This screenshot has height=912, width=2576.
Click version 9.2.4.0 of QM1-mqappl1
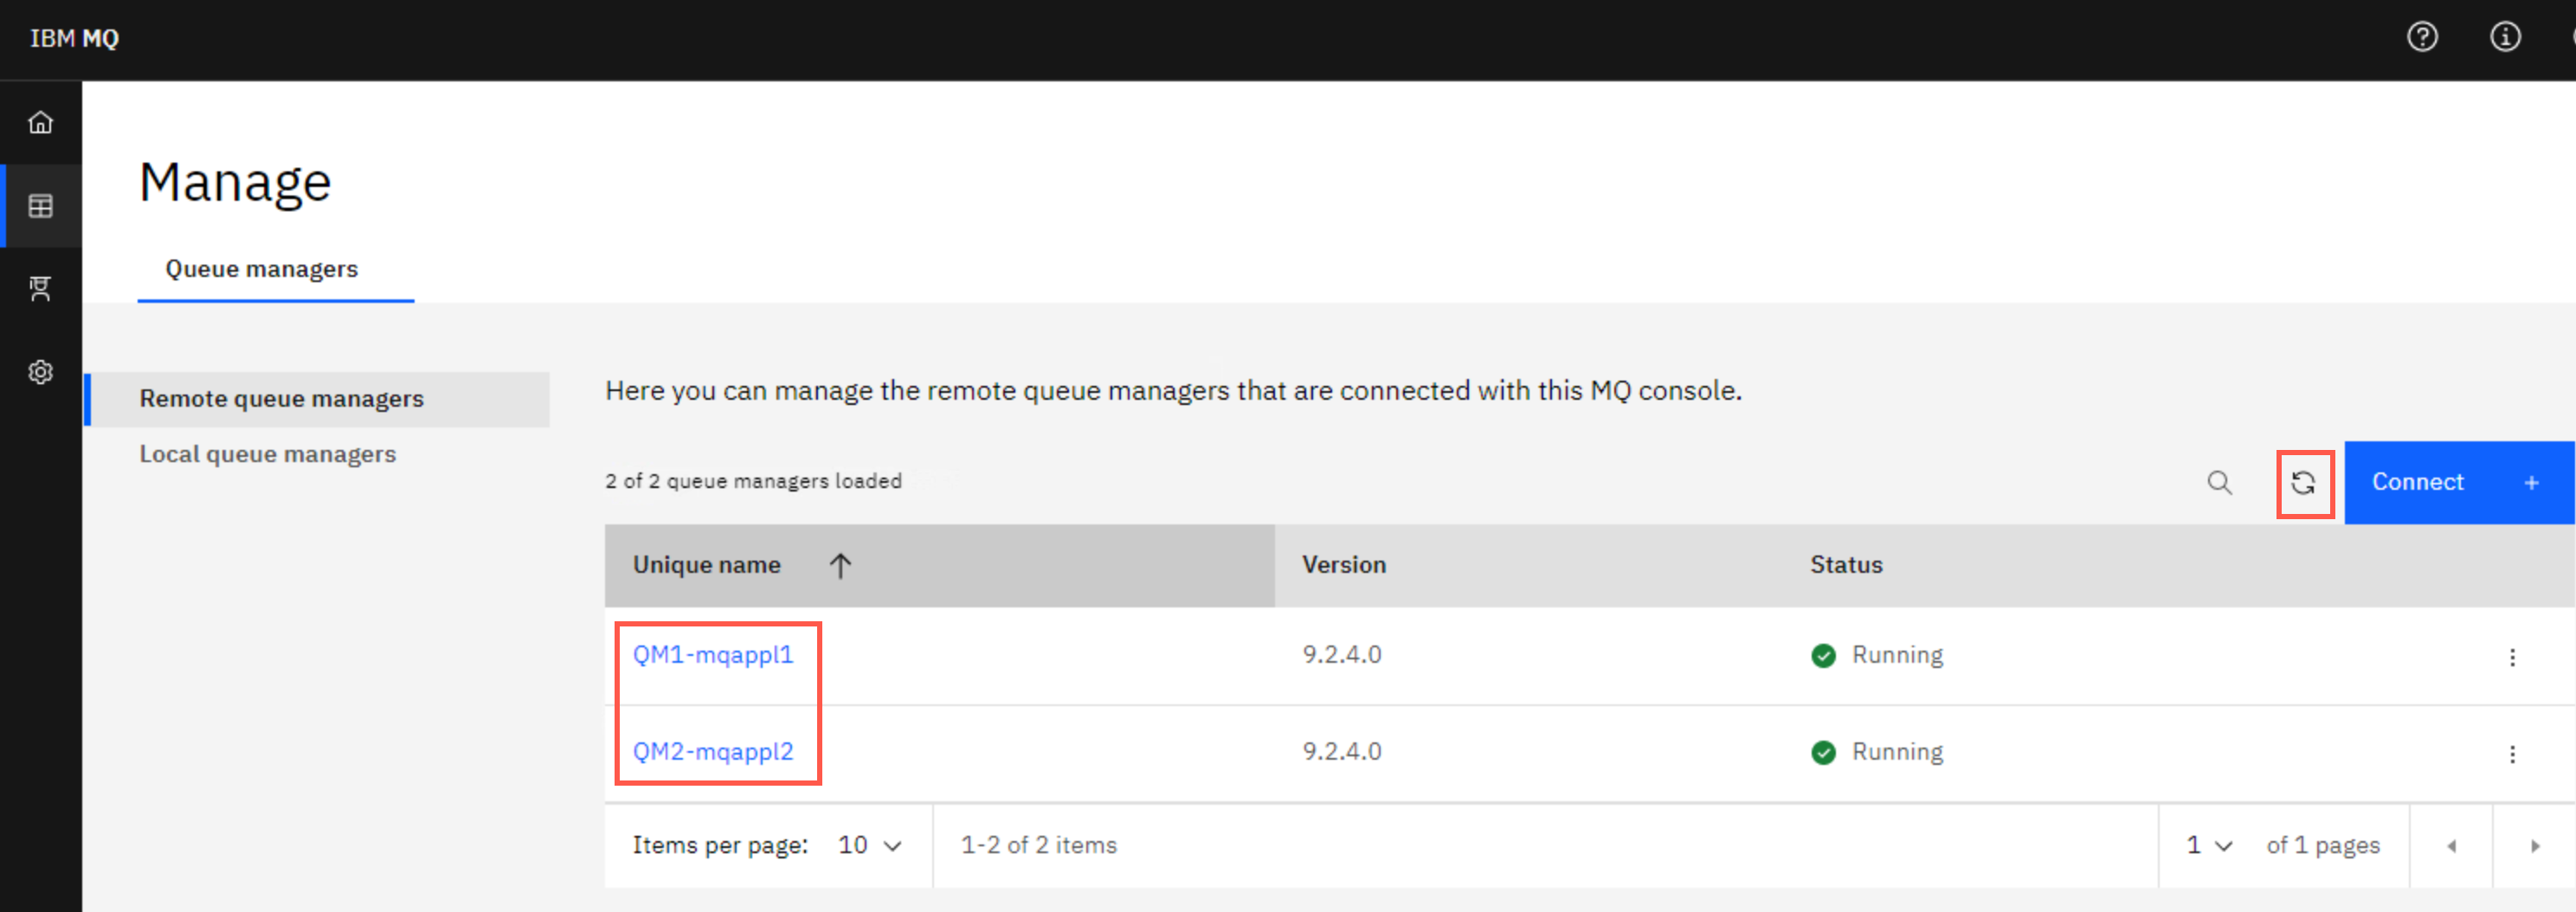pos(1341,655)
